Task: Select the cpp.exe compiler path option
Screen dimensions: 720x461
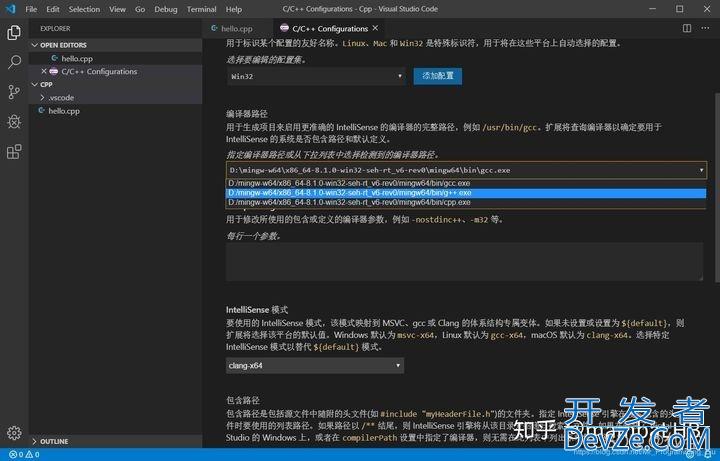Action: click(466, 202)
